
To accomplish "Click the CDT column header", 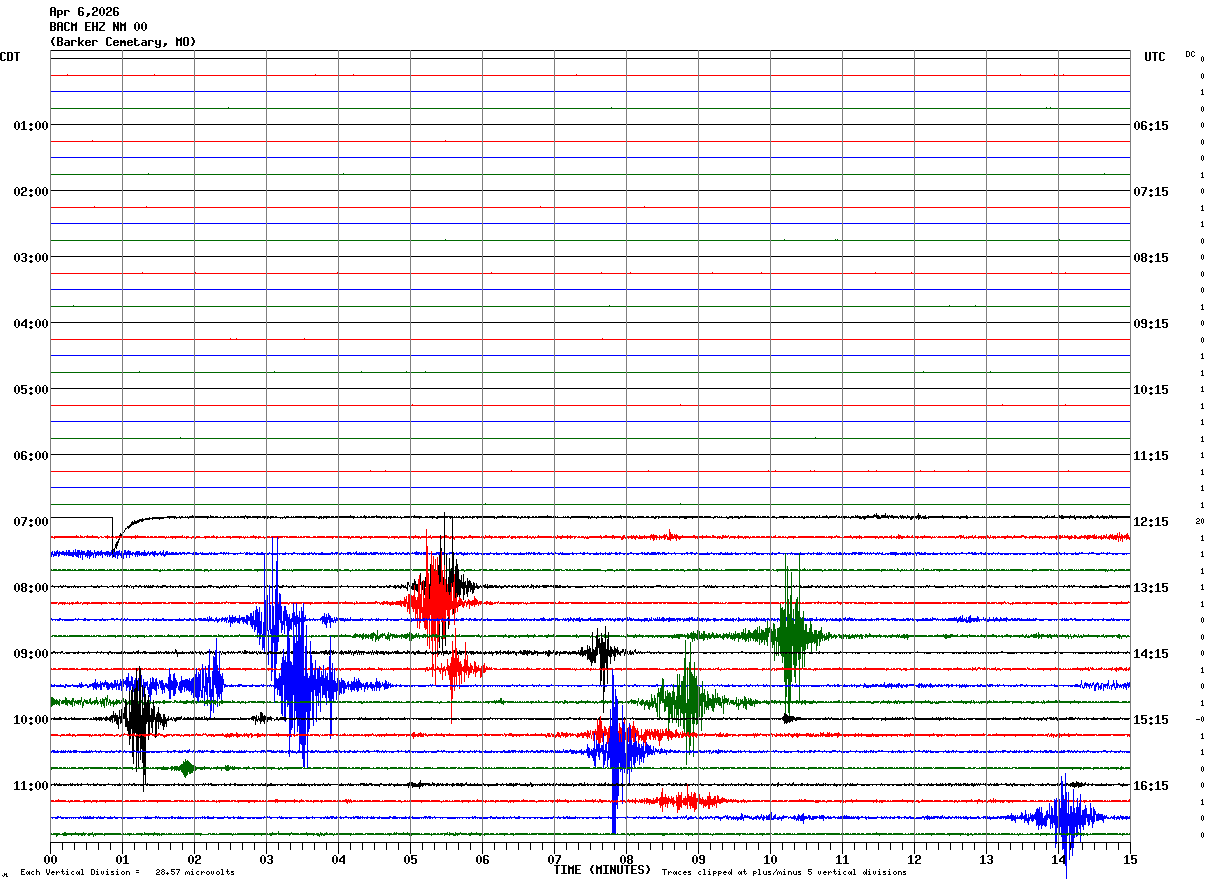I will tap(10, 57).
